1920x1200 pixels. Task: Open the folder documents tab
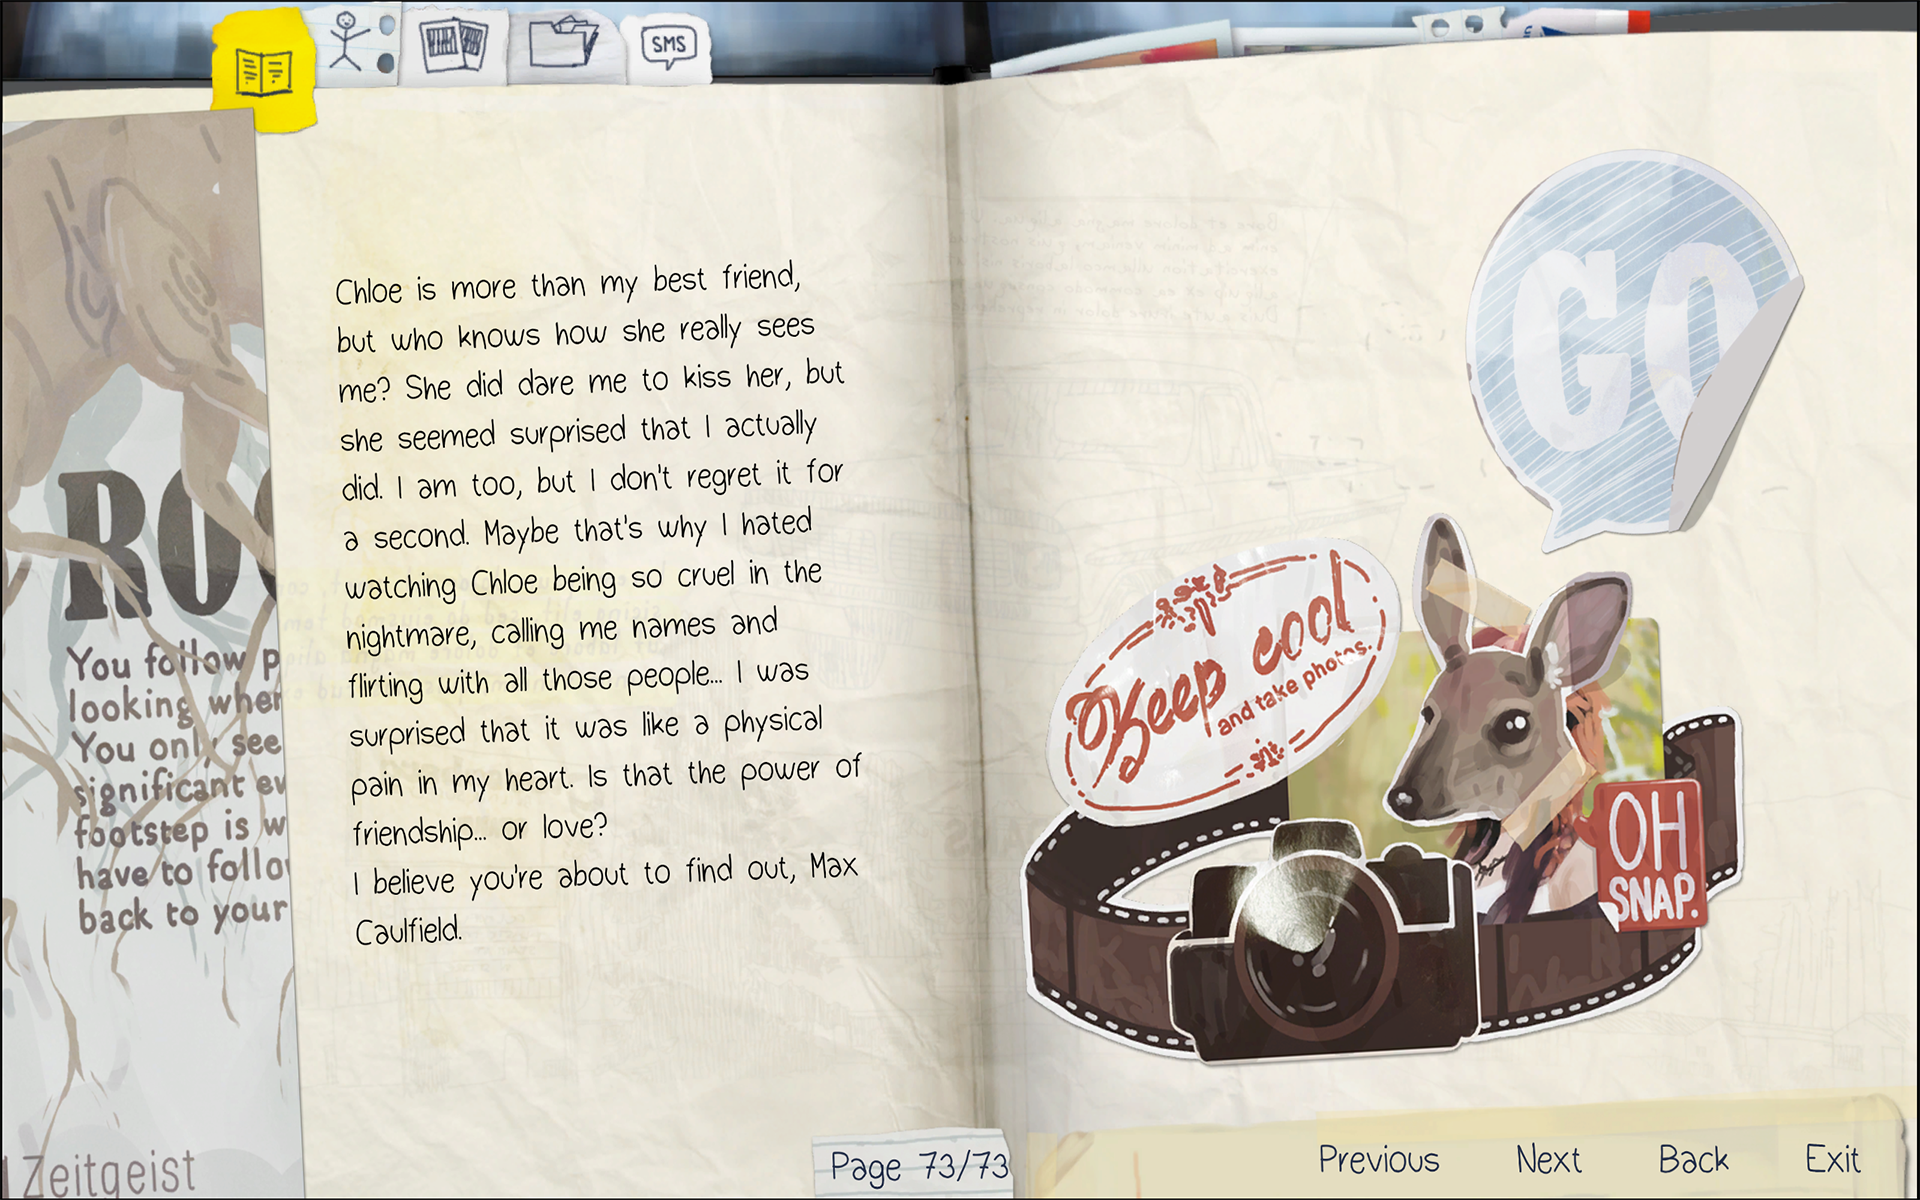(563, 44)
